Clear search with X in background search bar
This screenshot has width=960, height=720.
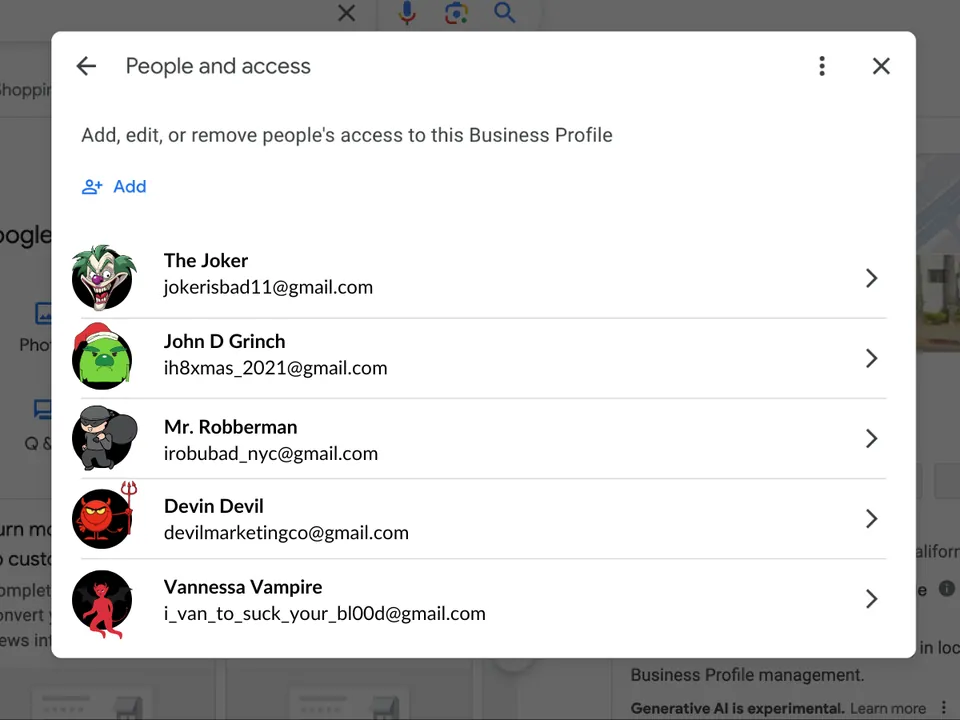pos(347,12)
